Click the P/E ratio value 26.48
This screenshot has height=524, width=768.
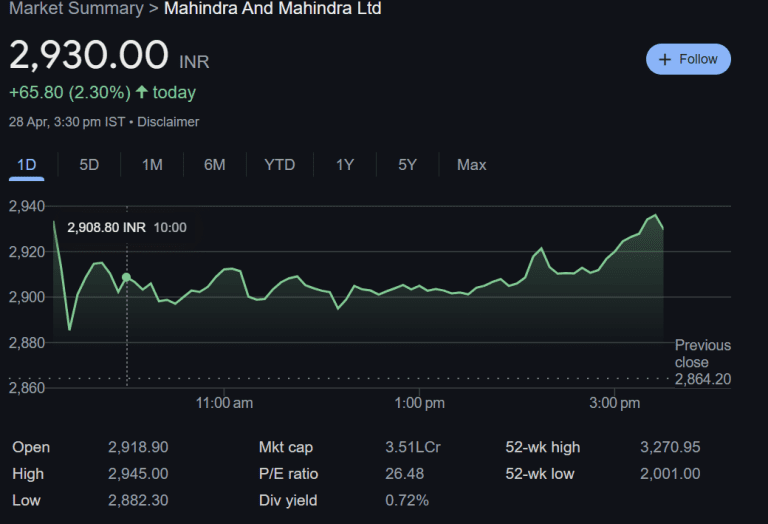tap(405, 474)
